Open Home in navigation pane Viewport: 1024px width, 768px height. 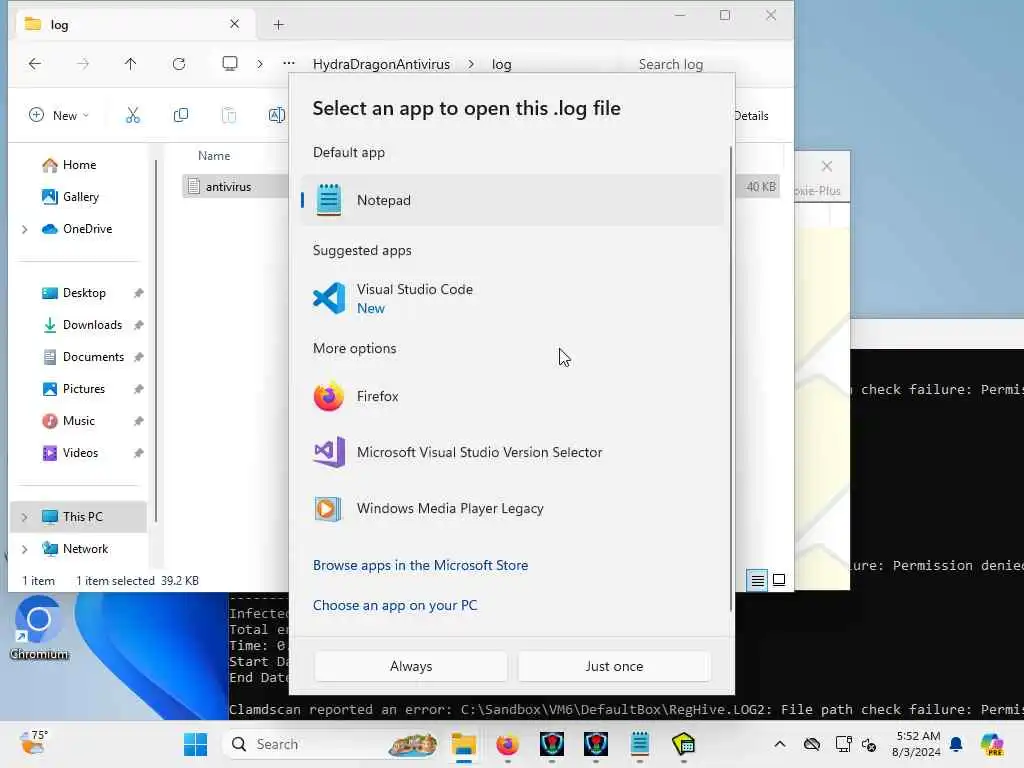point(79,165)
